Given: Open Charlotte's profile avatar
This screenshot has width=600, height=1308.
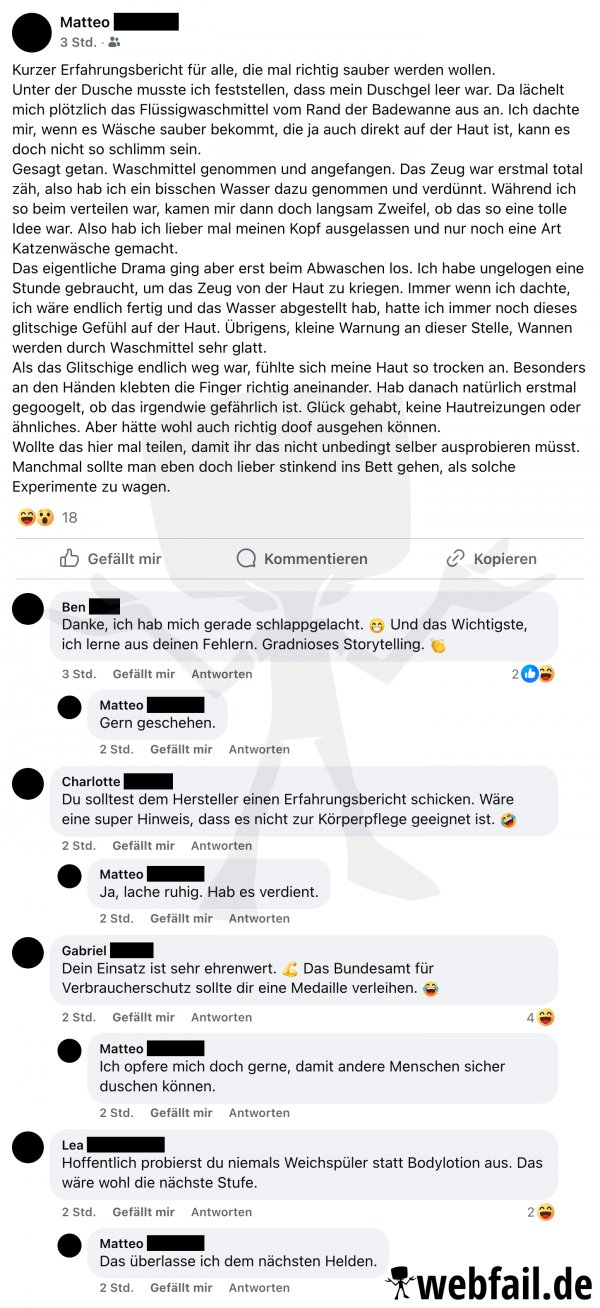Looking at the screenshot, I should coord(28,783).
